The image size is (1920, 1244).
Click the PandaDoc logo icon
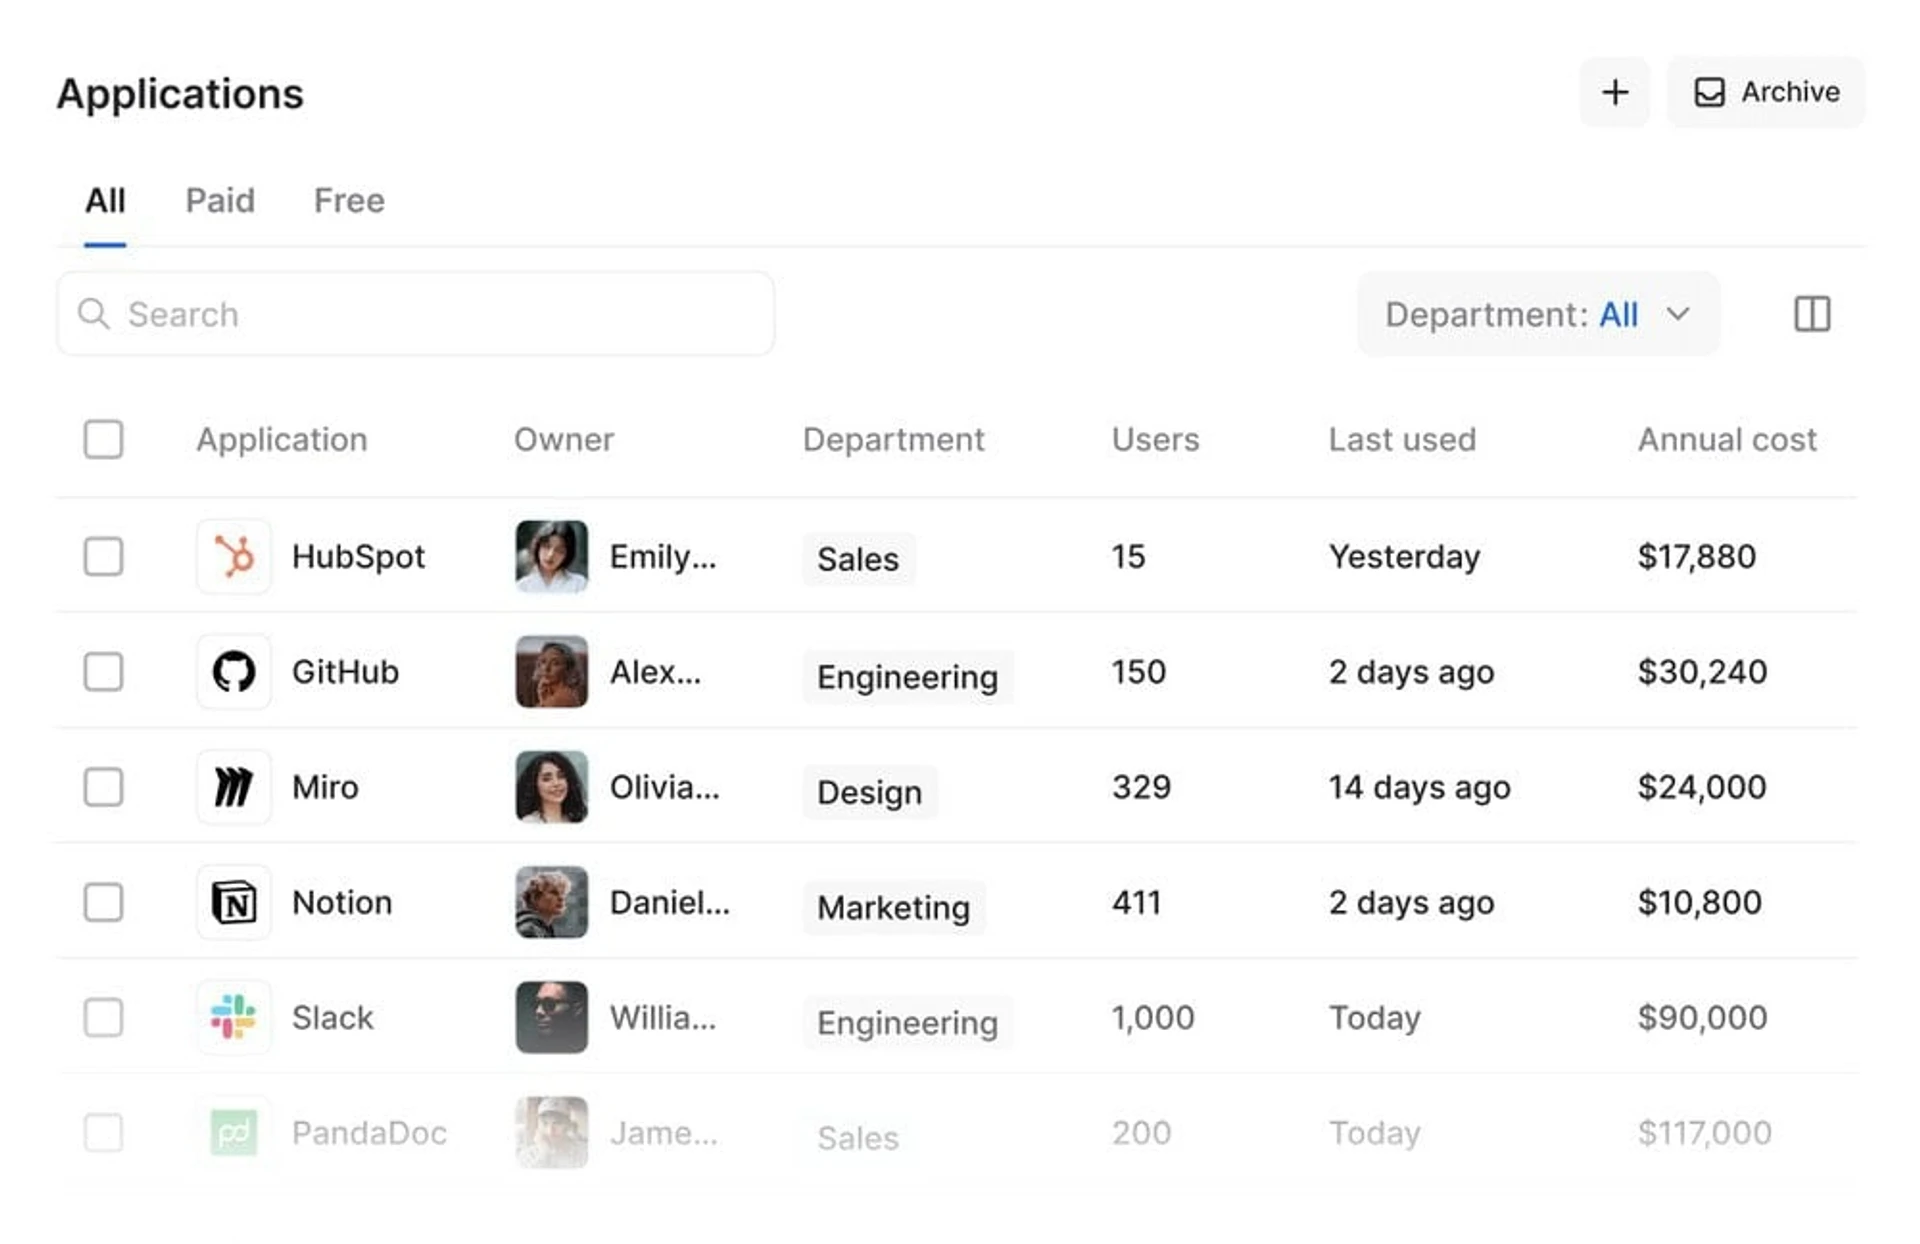coord(234,1133)
